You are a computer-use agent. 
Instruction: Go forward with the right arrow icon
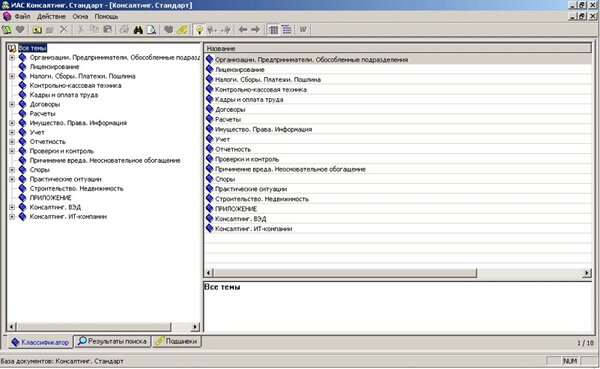click(256, 29)
